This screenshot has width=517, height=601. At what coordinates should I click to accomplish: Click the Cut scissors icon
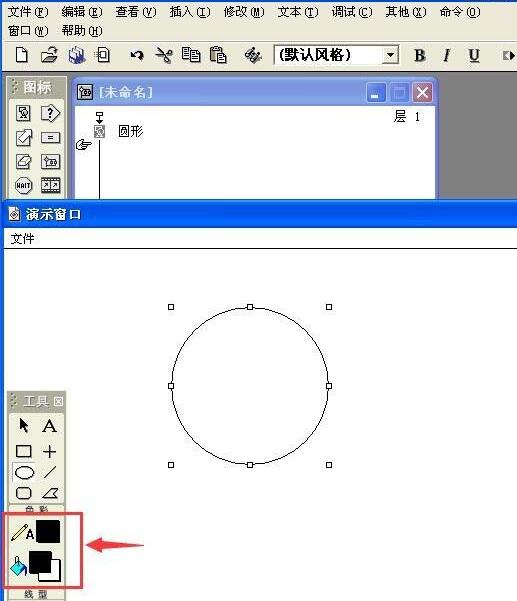point(164,55)
